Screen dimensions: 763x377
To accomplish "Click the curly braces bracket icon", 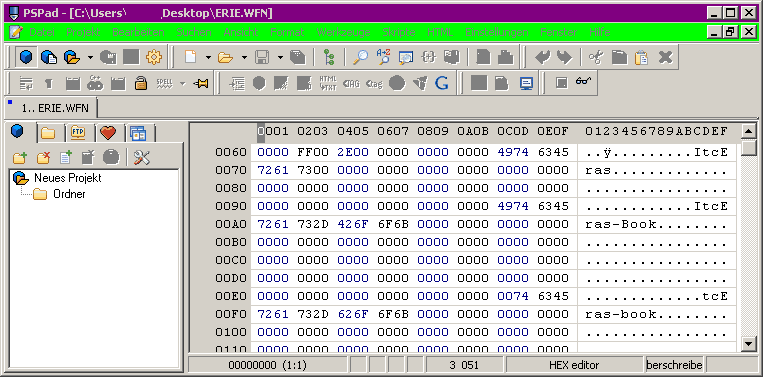I will click(x=429, y=58).
